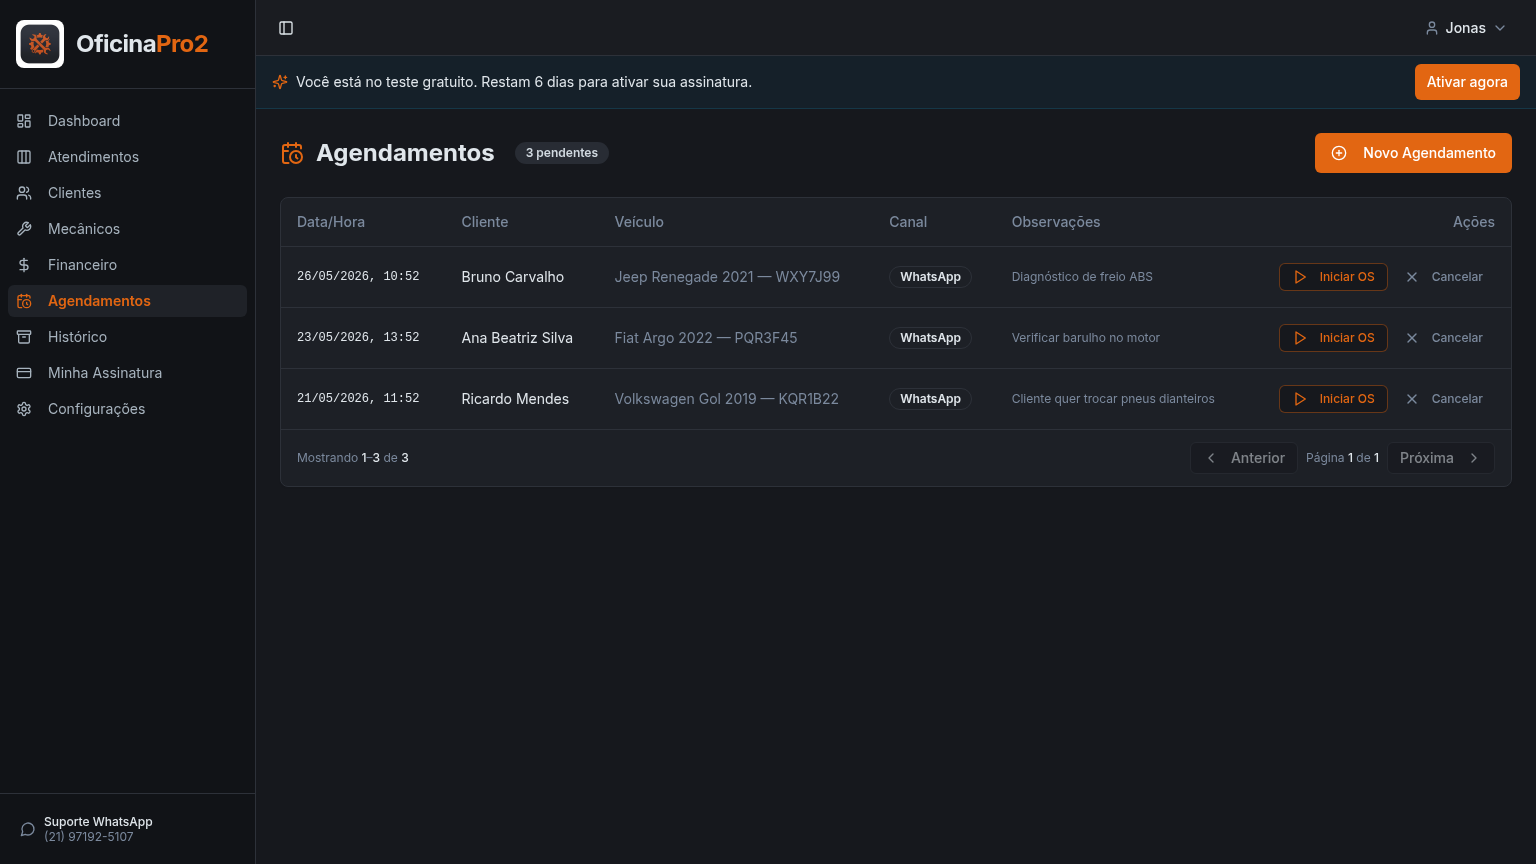The width and height of the screenshot is (1536, 864).
Task: Toggle the sidebar panel icon
Action: point(286,28)
